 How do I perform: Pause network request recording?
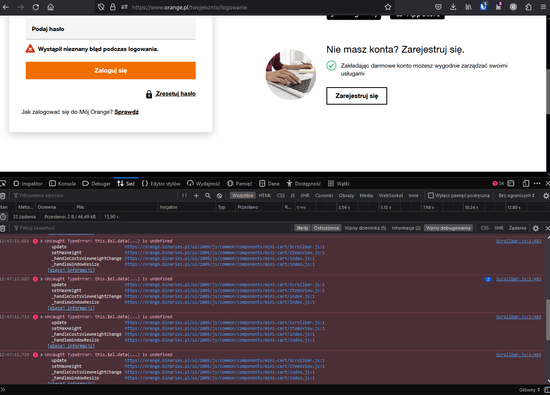[x=185, y=195]
